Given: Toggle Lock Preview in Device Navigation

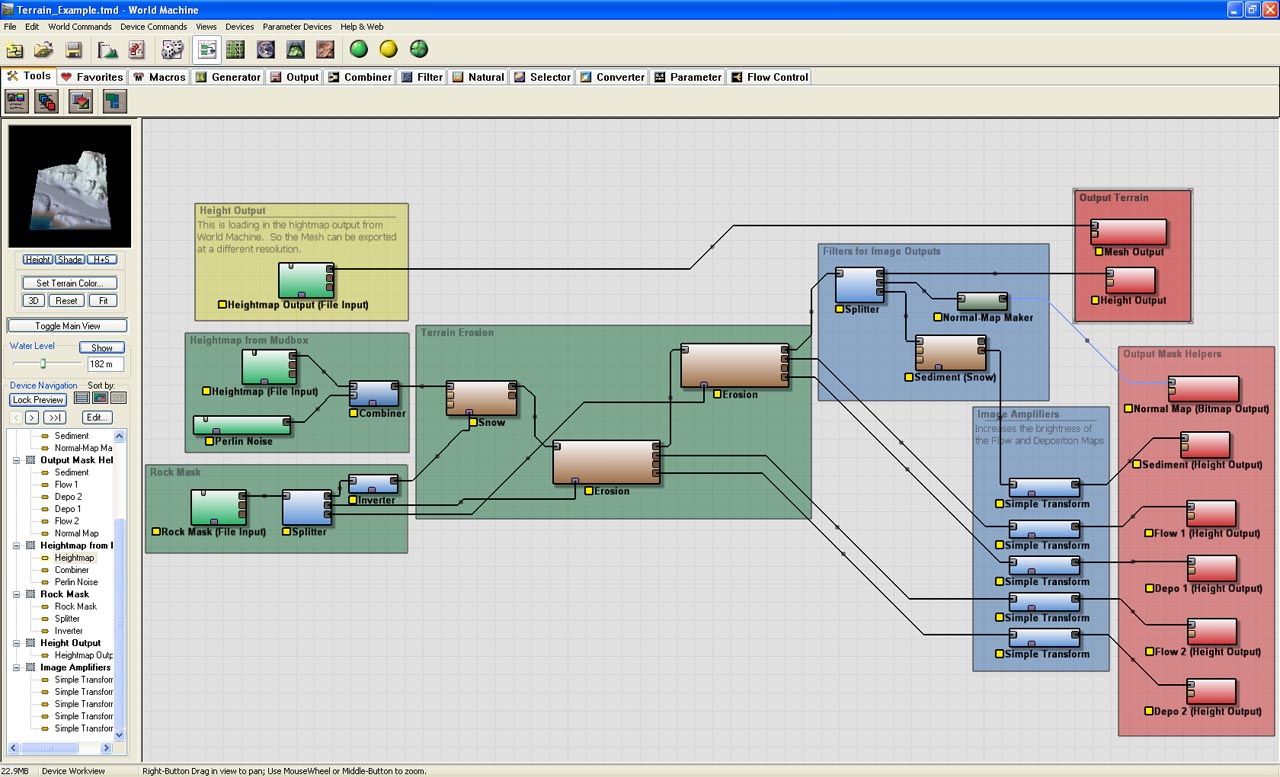Looking at the screenshot, I should point(38,400).
